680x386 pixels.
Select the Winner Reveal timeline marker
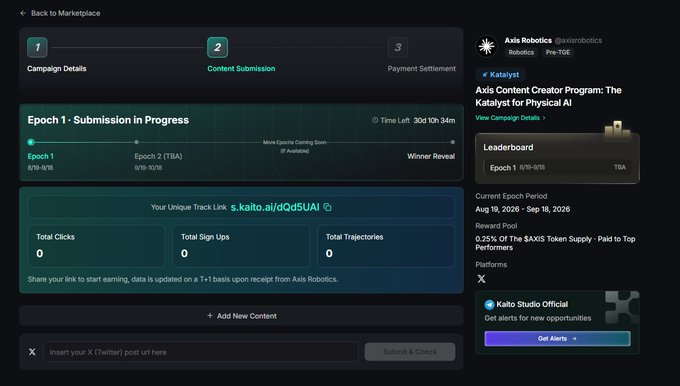pos(453,142)
